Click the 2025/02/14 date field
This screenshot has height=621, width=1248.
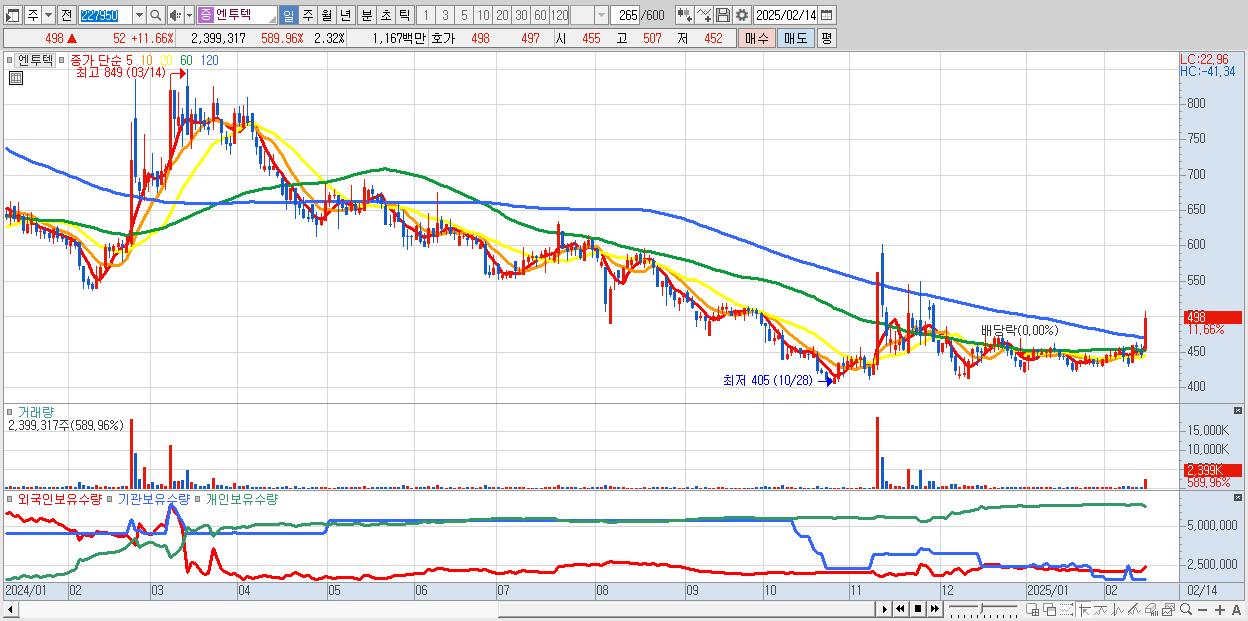[785, 15]
